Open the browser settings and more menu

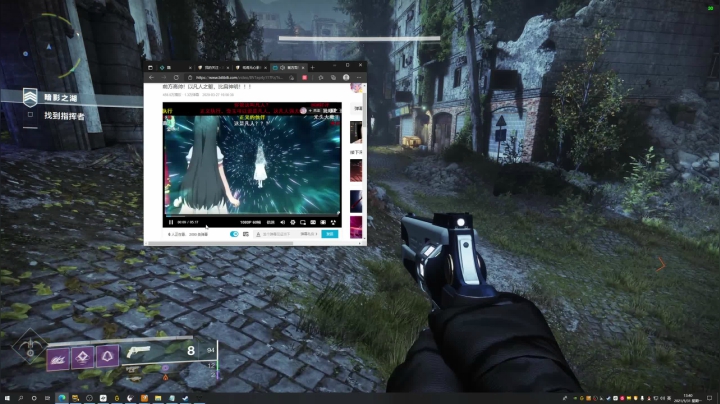[359, 78]
